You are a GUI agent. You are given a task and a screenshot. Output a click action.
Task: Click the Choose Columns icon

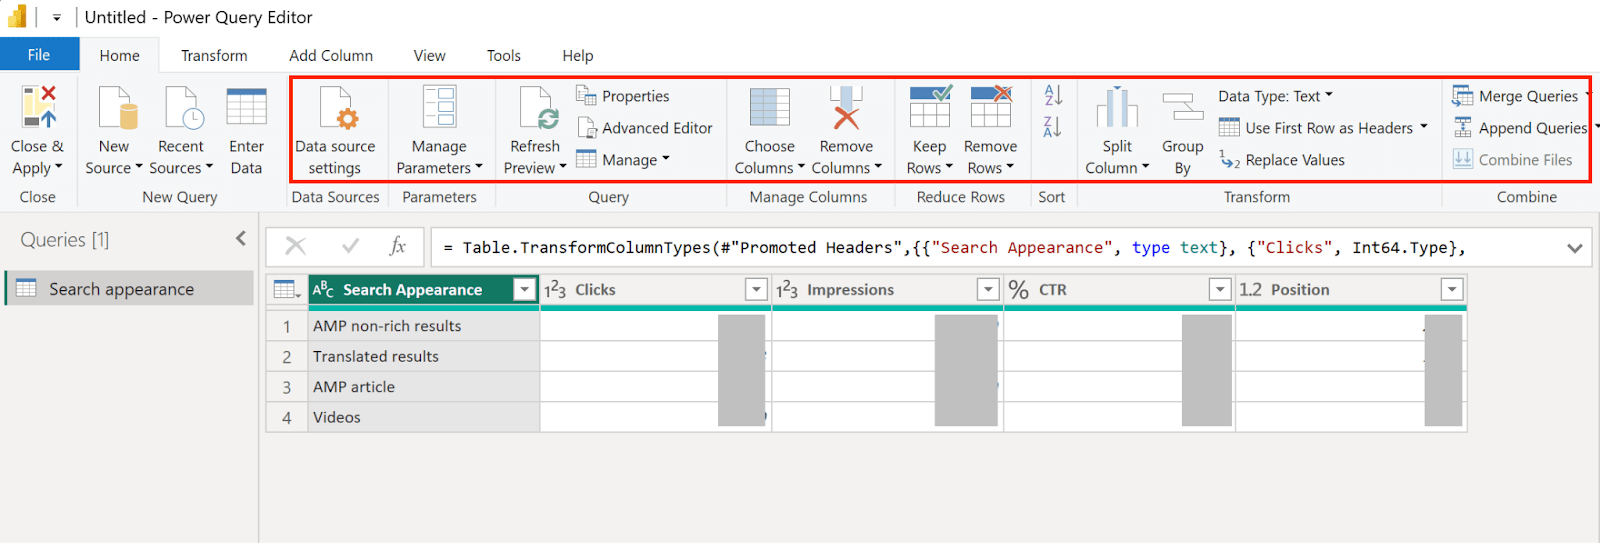769,107
